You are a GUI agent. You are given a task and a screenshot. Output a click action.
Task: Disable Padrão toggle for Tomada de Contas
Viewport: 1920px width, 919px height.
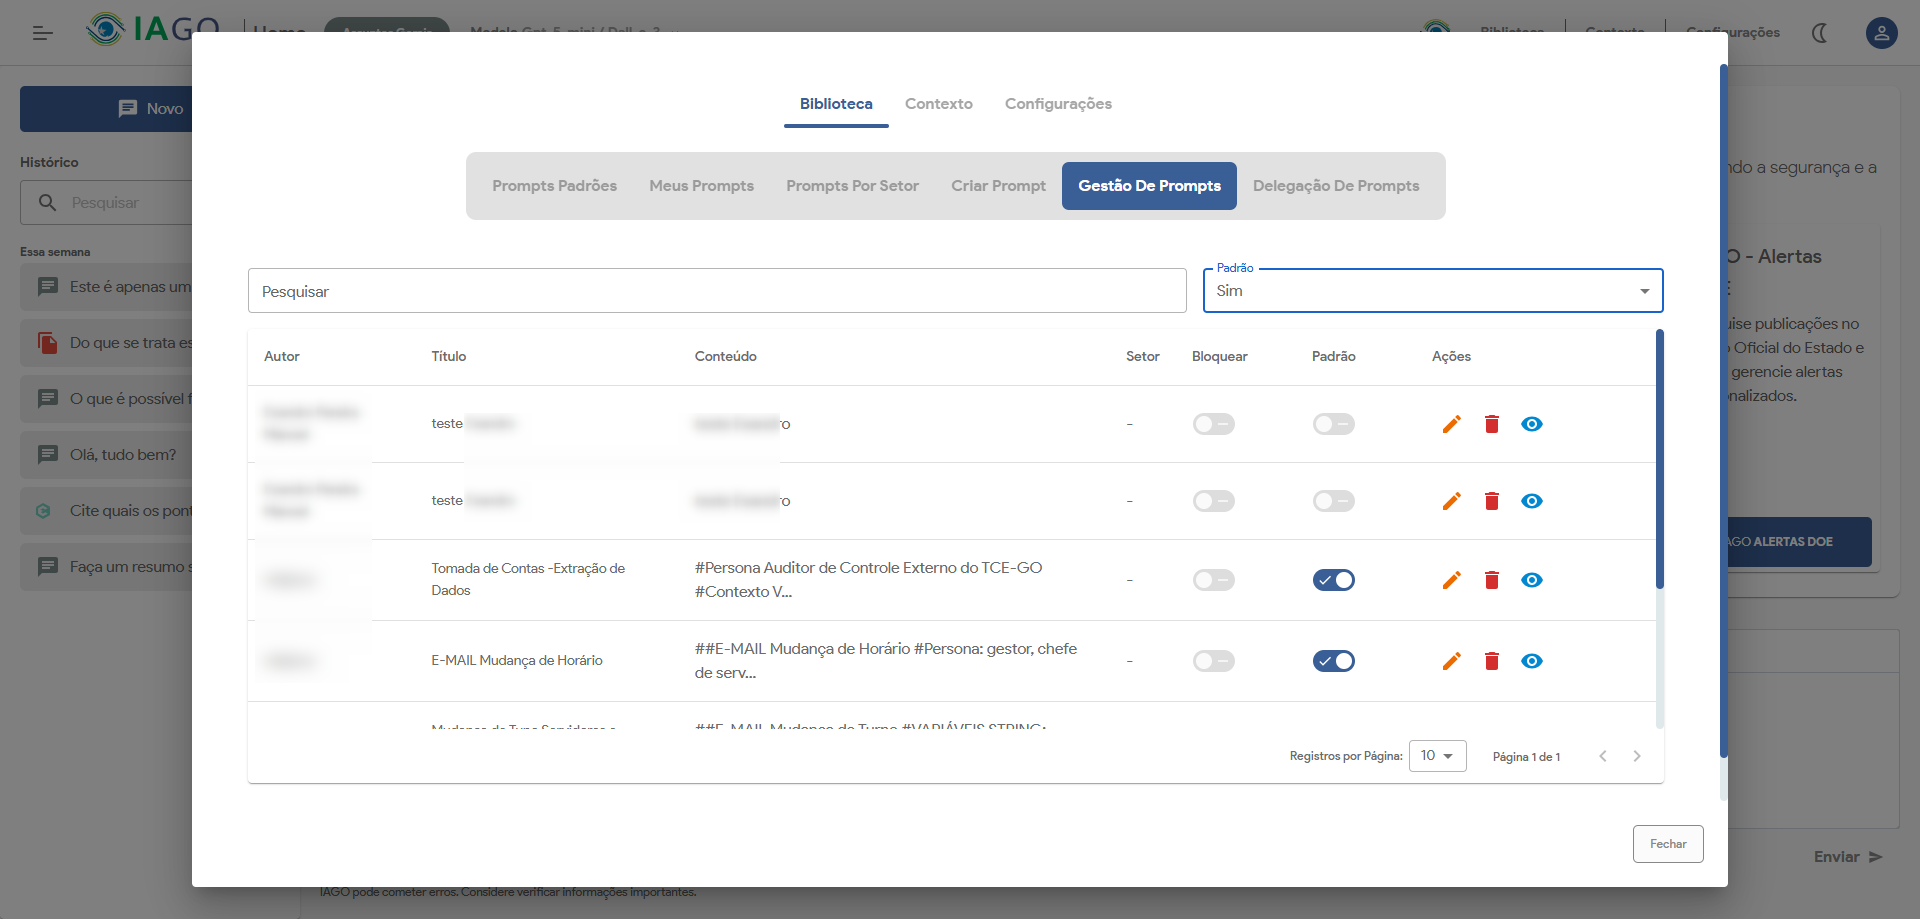pyautogui.click(x=1333, y=580)
